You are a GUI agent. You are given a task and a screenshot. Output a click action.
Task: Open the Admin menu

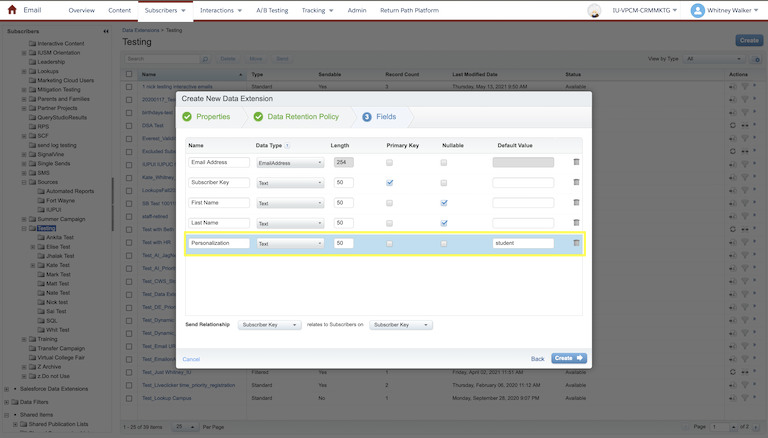(357, 10)
